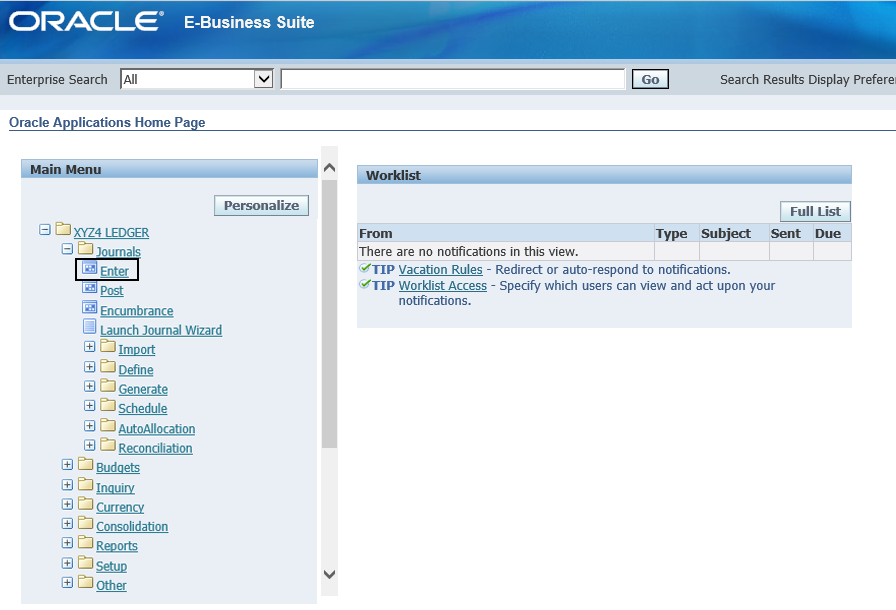Click the Oracle logo

86,21
